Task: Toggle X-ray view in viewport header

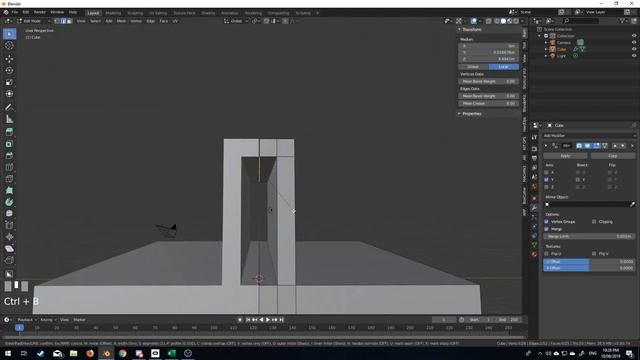Action: coord(489,21)
